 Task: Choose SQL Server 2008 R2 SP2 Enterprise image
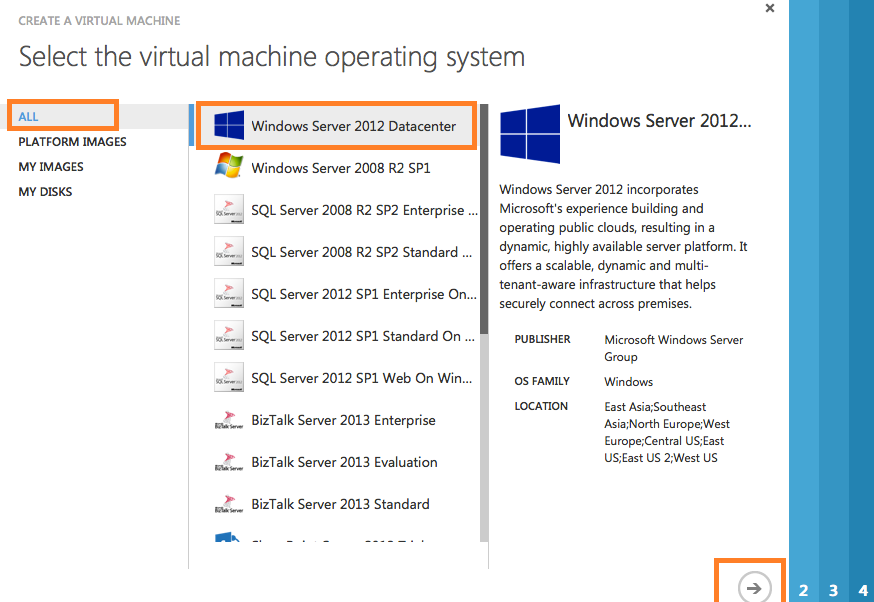(x=336, y=210)
